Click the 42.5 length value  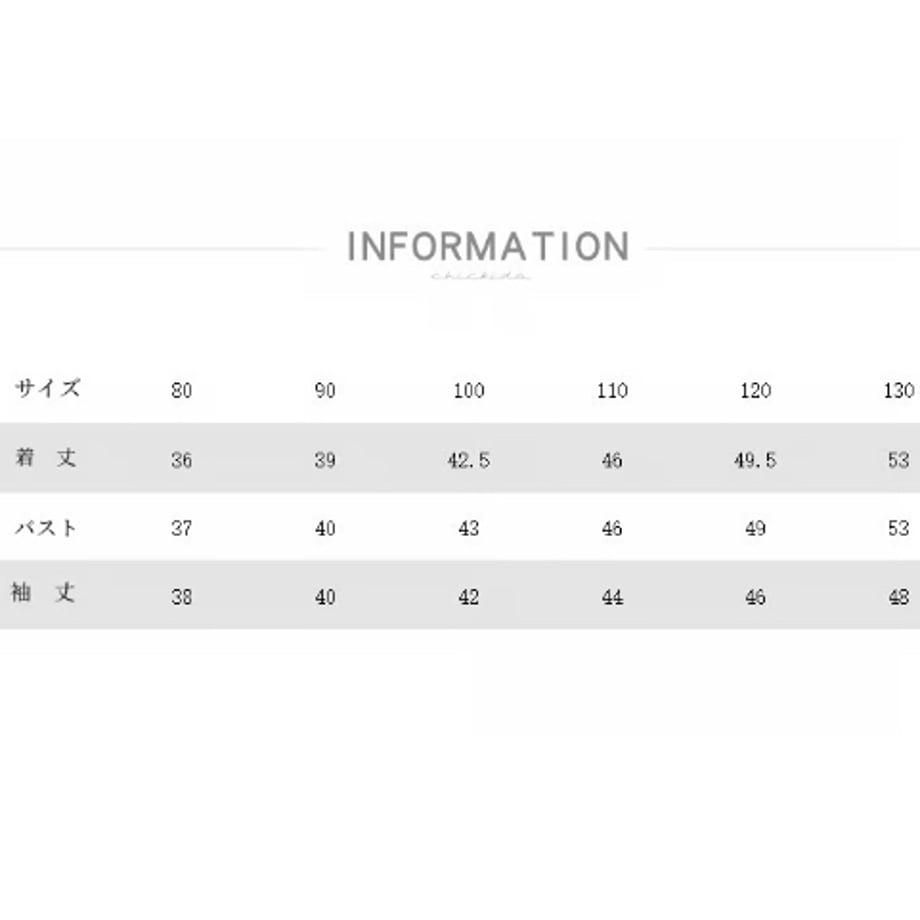(468, 460)
